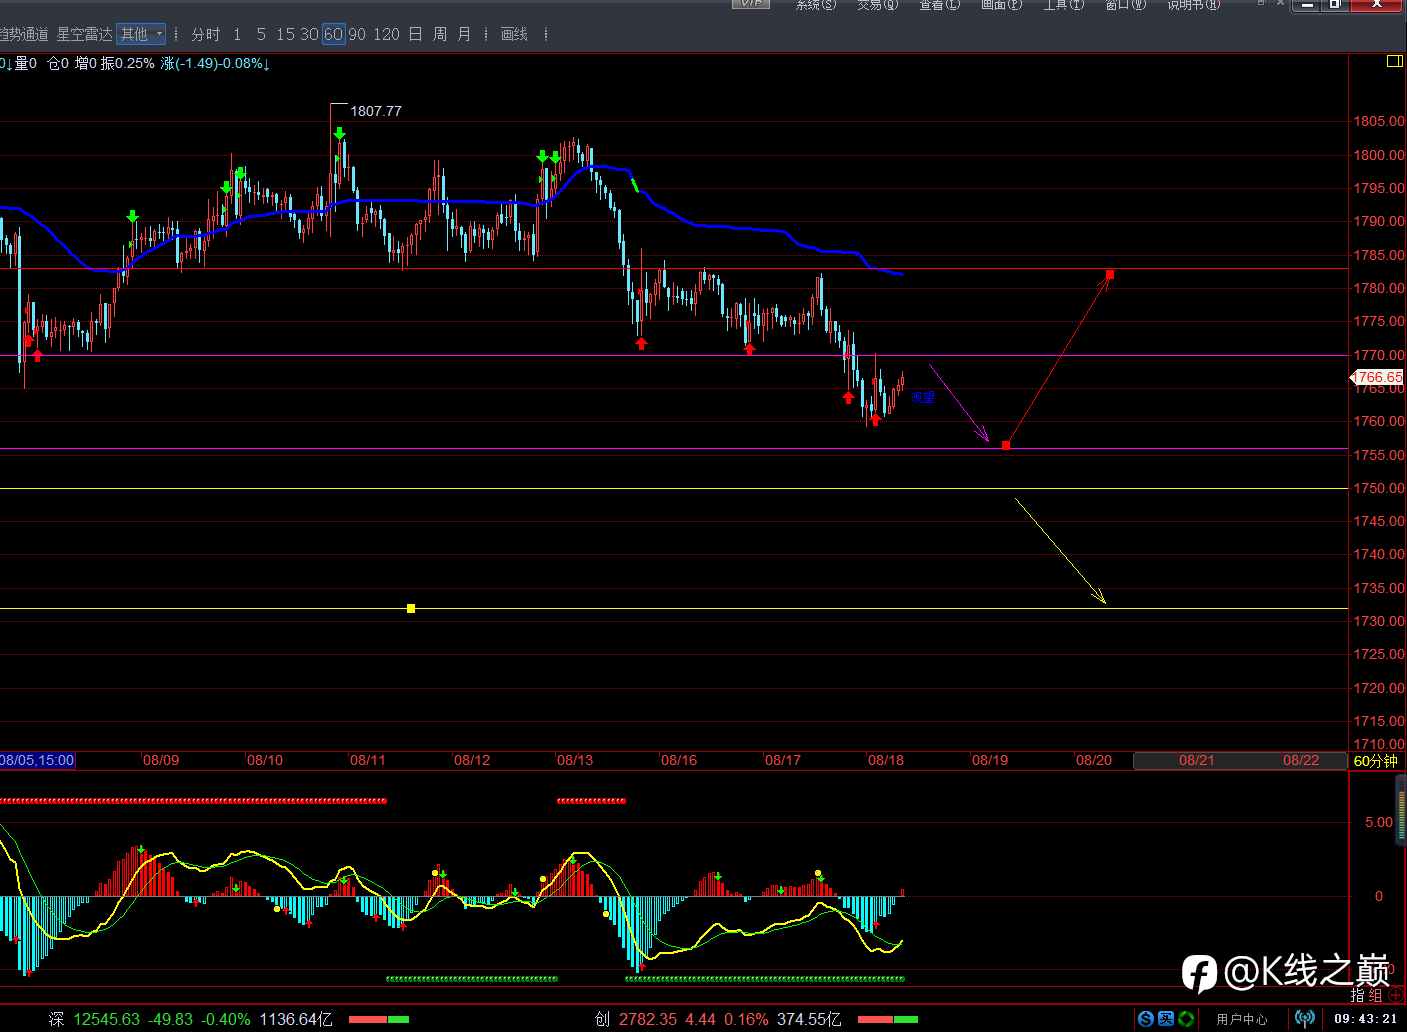The image size is (1407, 1032).
Task: Click the red-green bar next to 1136.64亿
Action: pos(379,1020)
